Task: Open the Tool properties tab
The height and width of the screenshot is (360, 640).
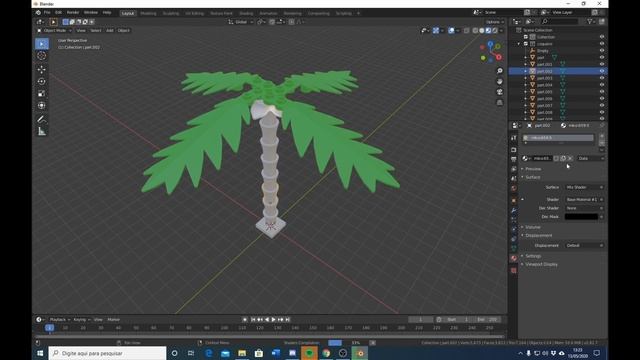Action: pyautogui.click(x=513, y=138)
